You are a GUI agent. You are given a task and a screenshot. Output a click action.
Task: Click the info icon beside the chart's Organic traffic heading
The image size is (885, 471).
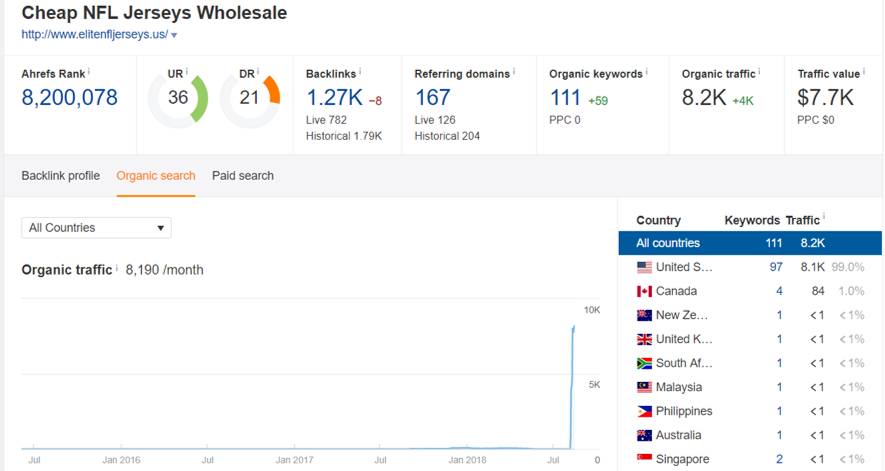click(x=117, y=268)
